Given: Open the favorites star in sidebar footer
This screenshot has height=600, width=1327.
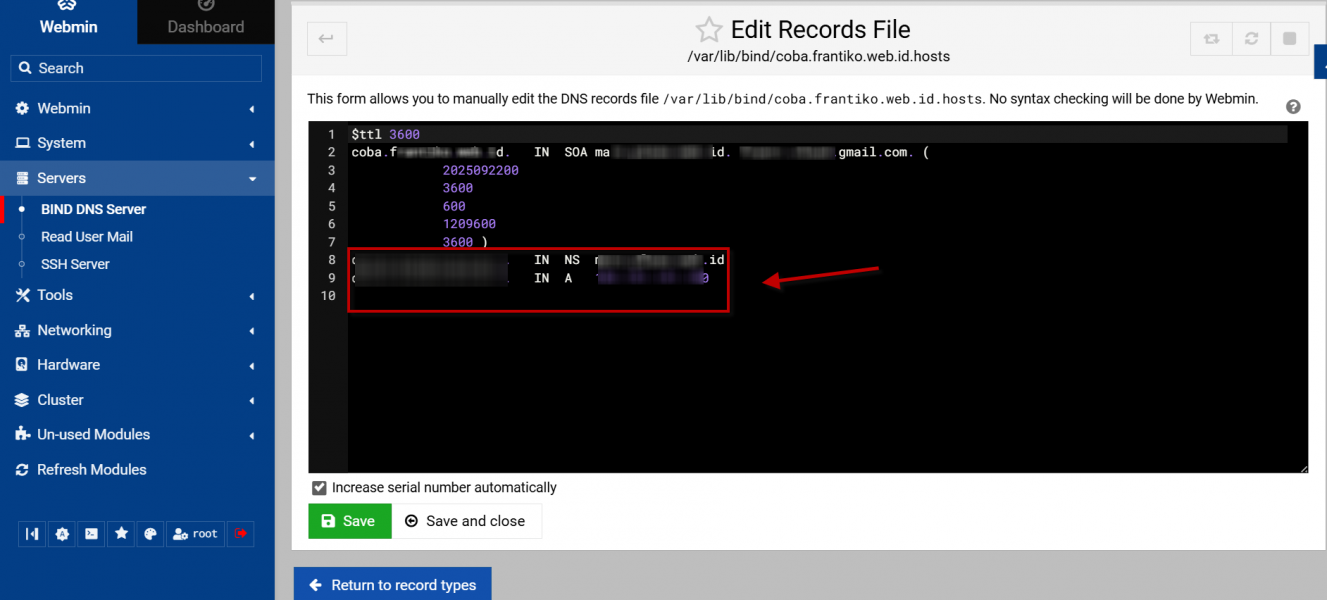Looking at the screenshot, I should click(121, 534).
